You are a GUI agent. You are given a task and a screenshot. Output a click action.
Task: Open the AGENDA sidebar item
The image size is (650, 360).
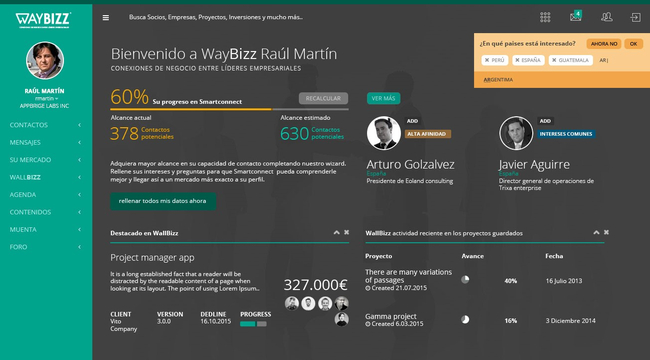click(x=46, y=195)
